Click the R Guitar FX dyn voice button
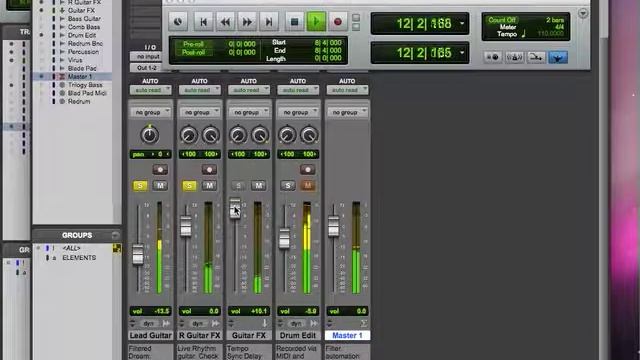640x360 pixels. pyautogui.click(x=198, y=323)
